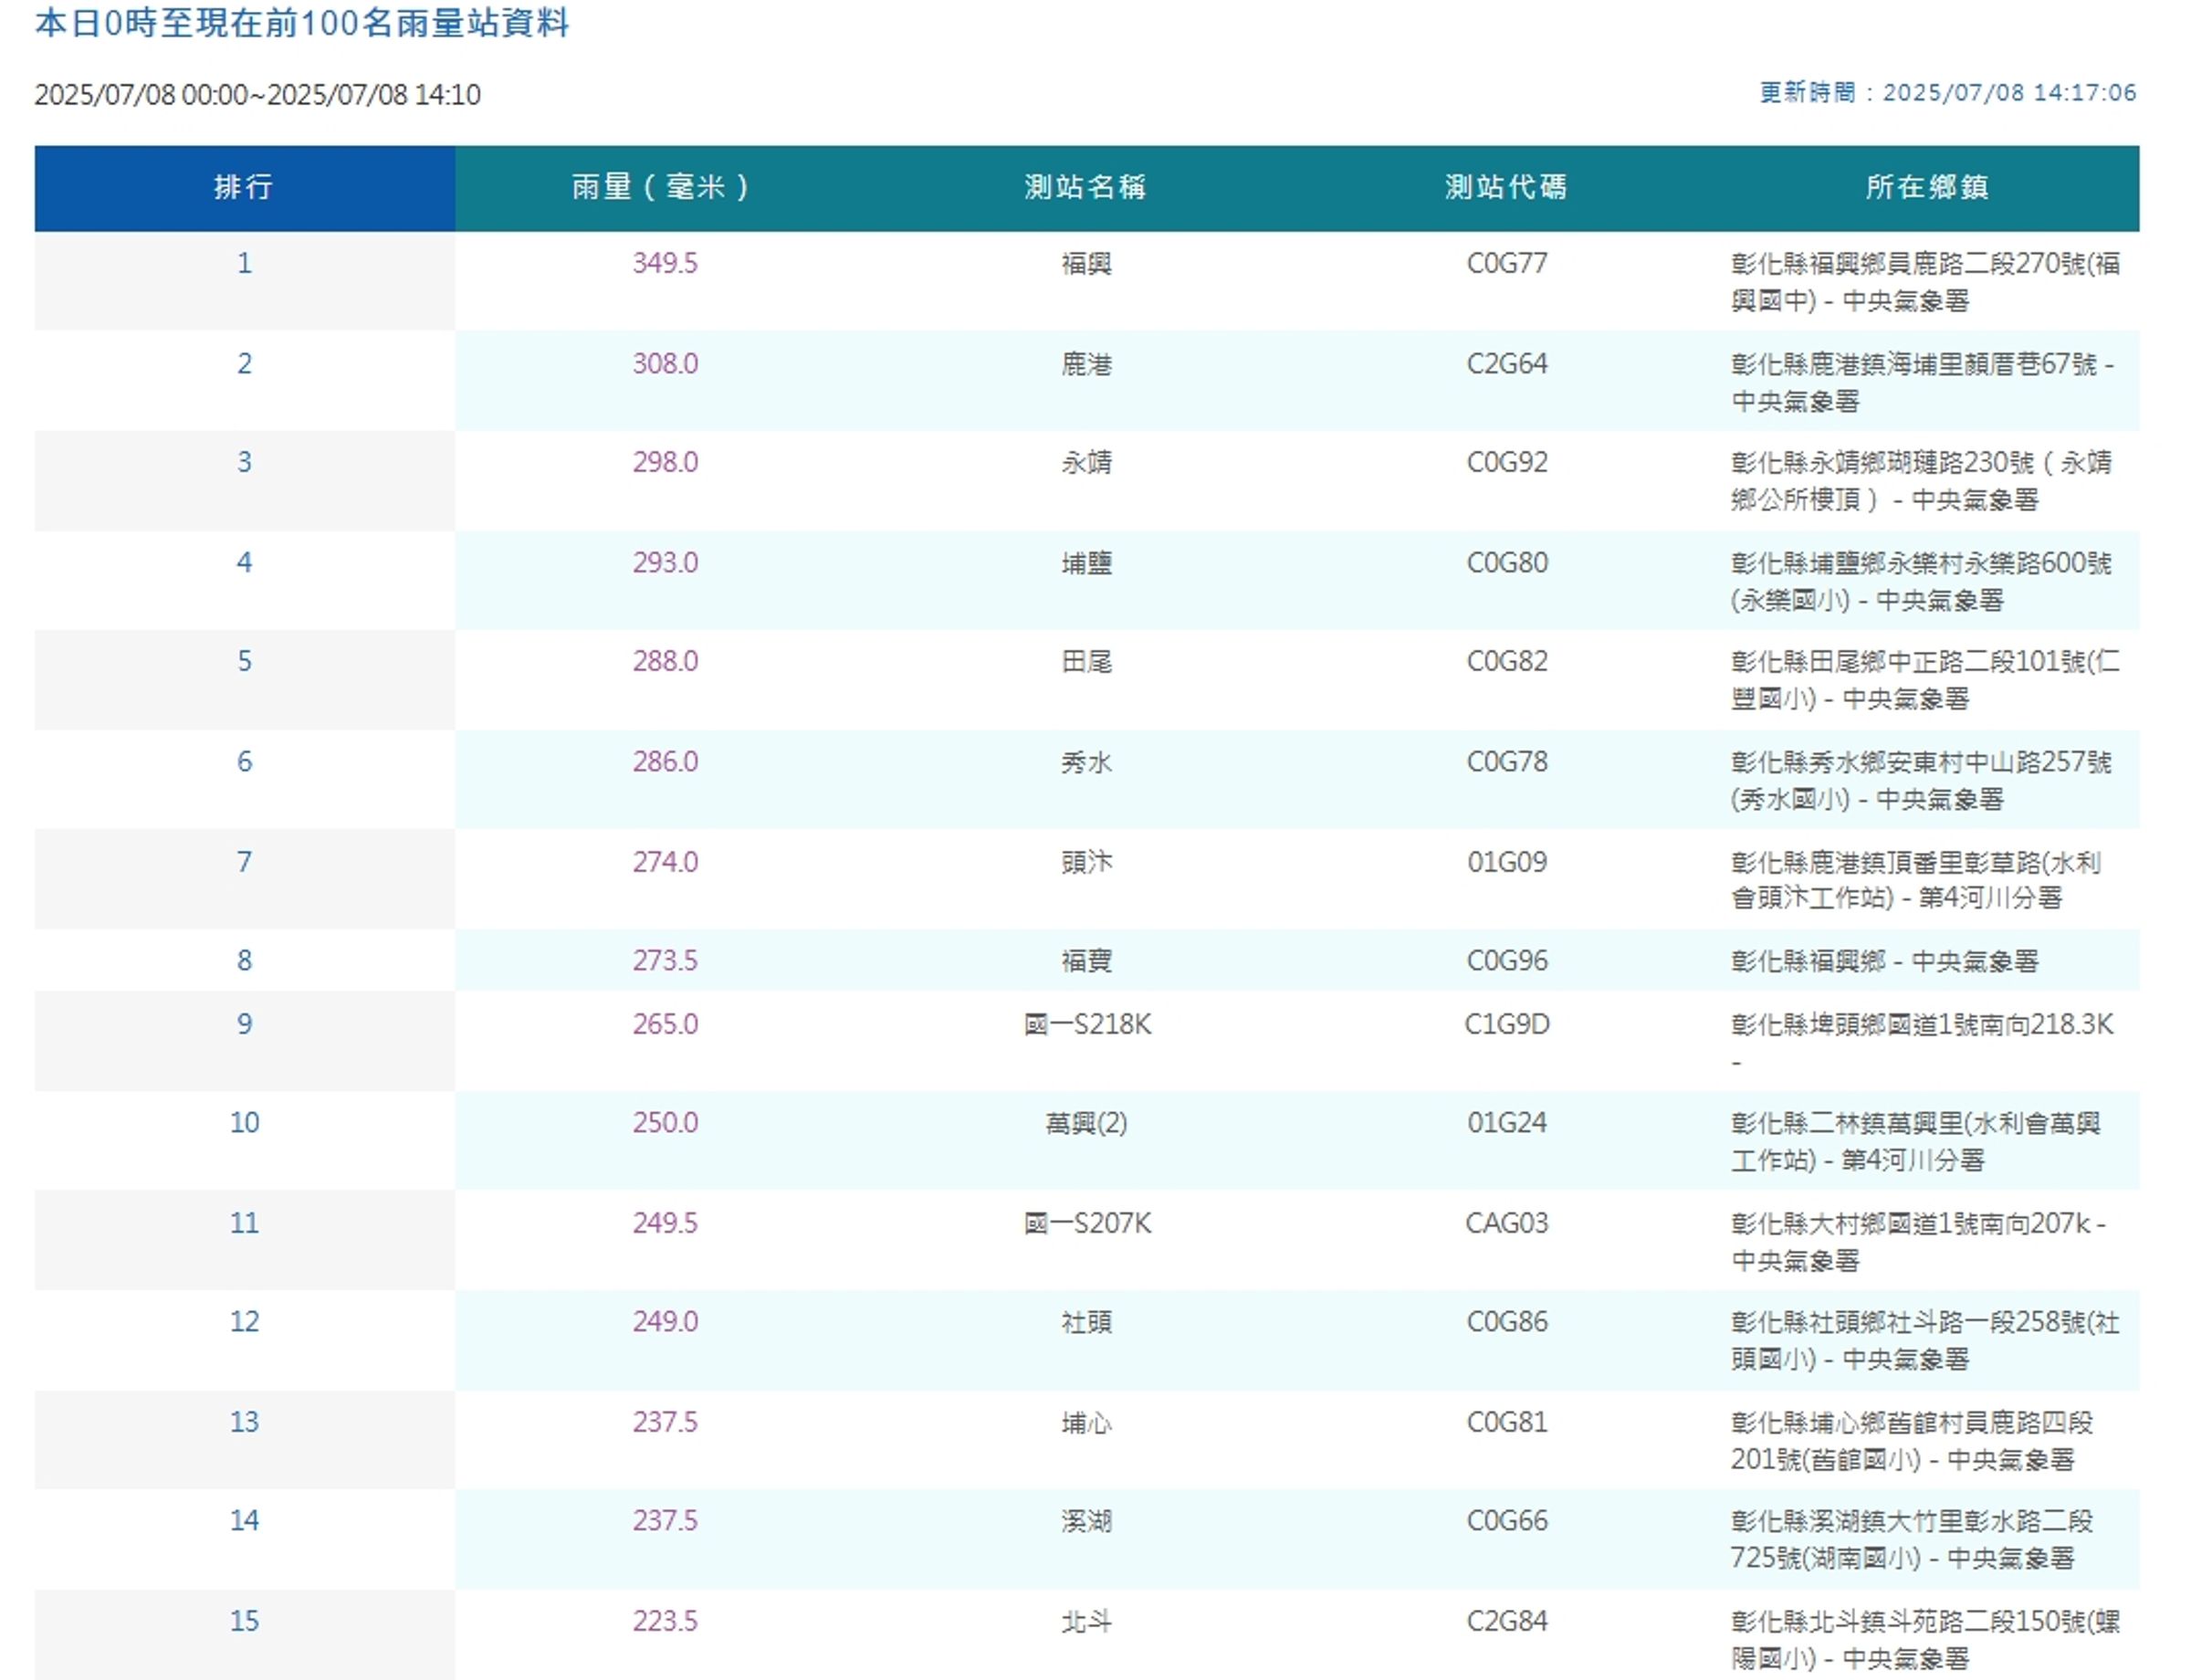The height and width of the screenshot is (1680, 2191).
Task: Click the 所在鄉鎮 column header
Action: [1928, 188]
